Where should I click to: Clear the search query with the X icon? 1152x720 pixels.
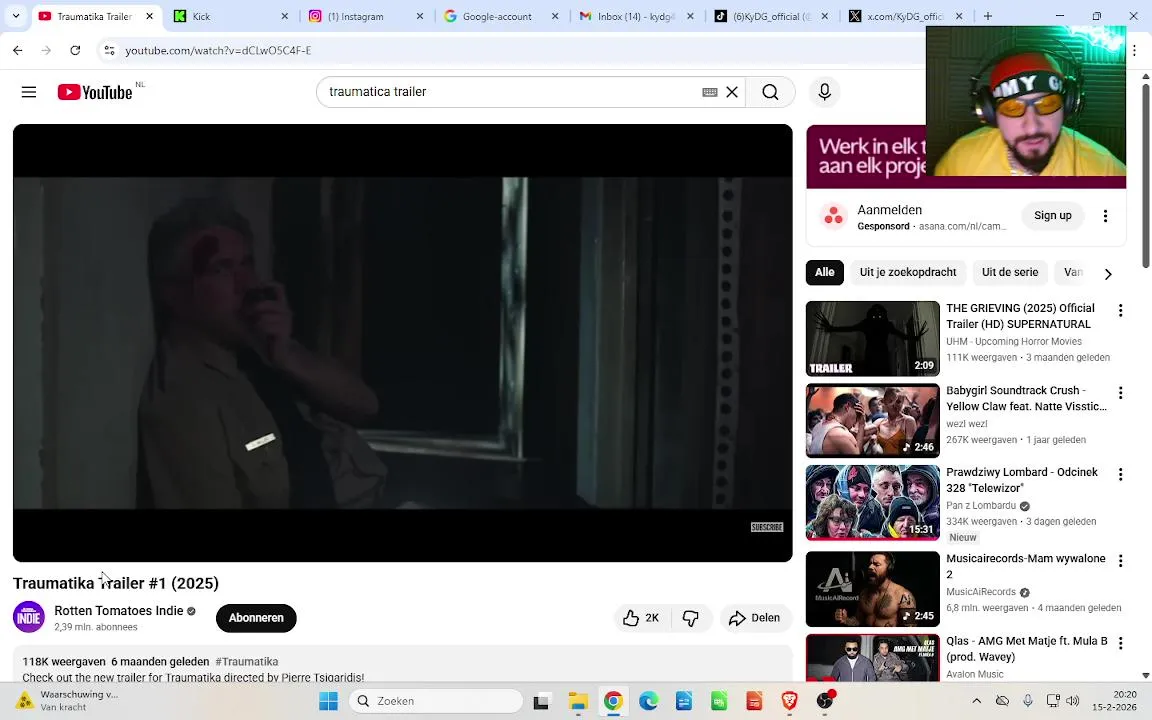tap(732, 92)
